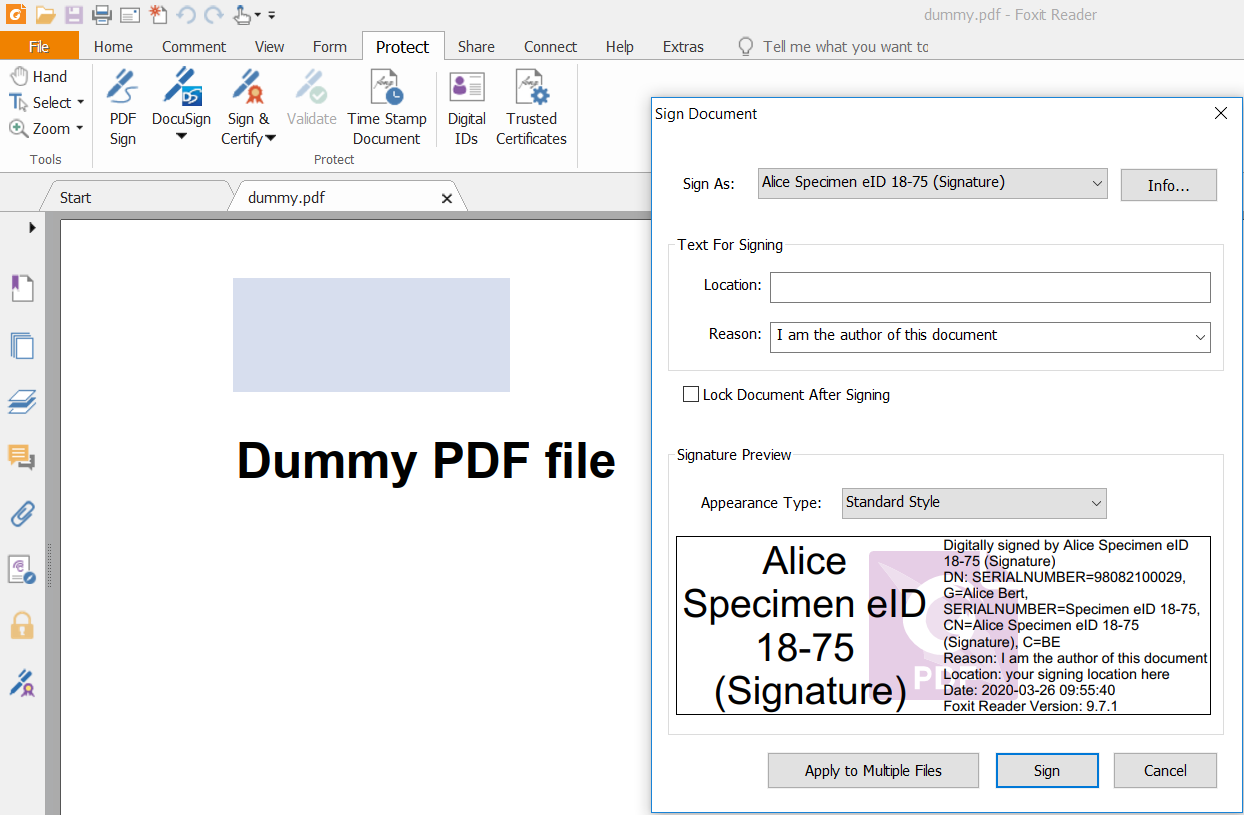Open the File menu
1244x815 pixels.
(x=39, y=46)
